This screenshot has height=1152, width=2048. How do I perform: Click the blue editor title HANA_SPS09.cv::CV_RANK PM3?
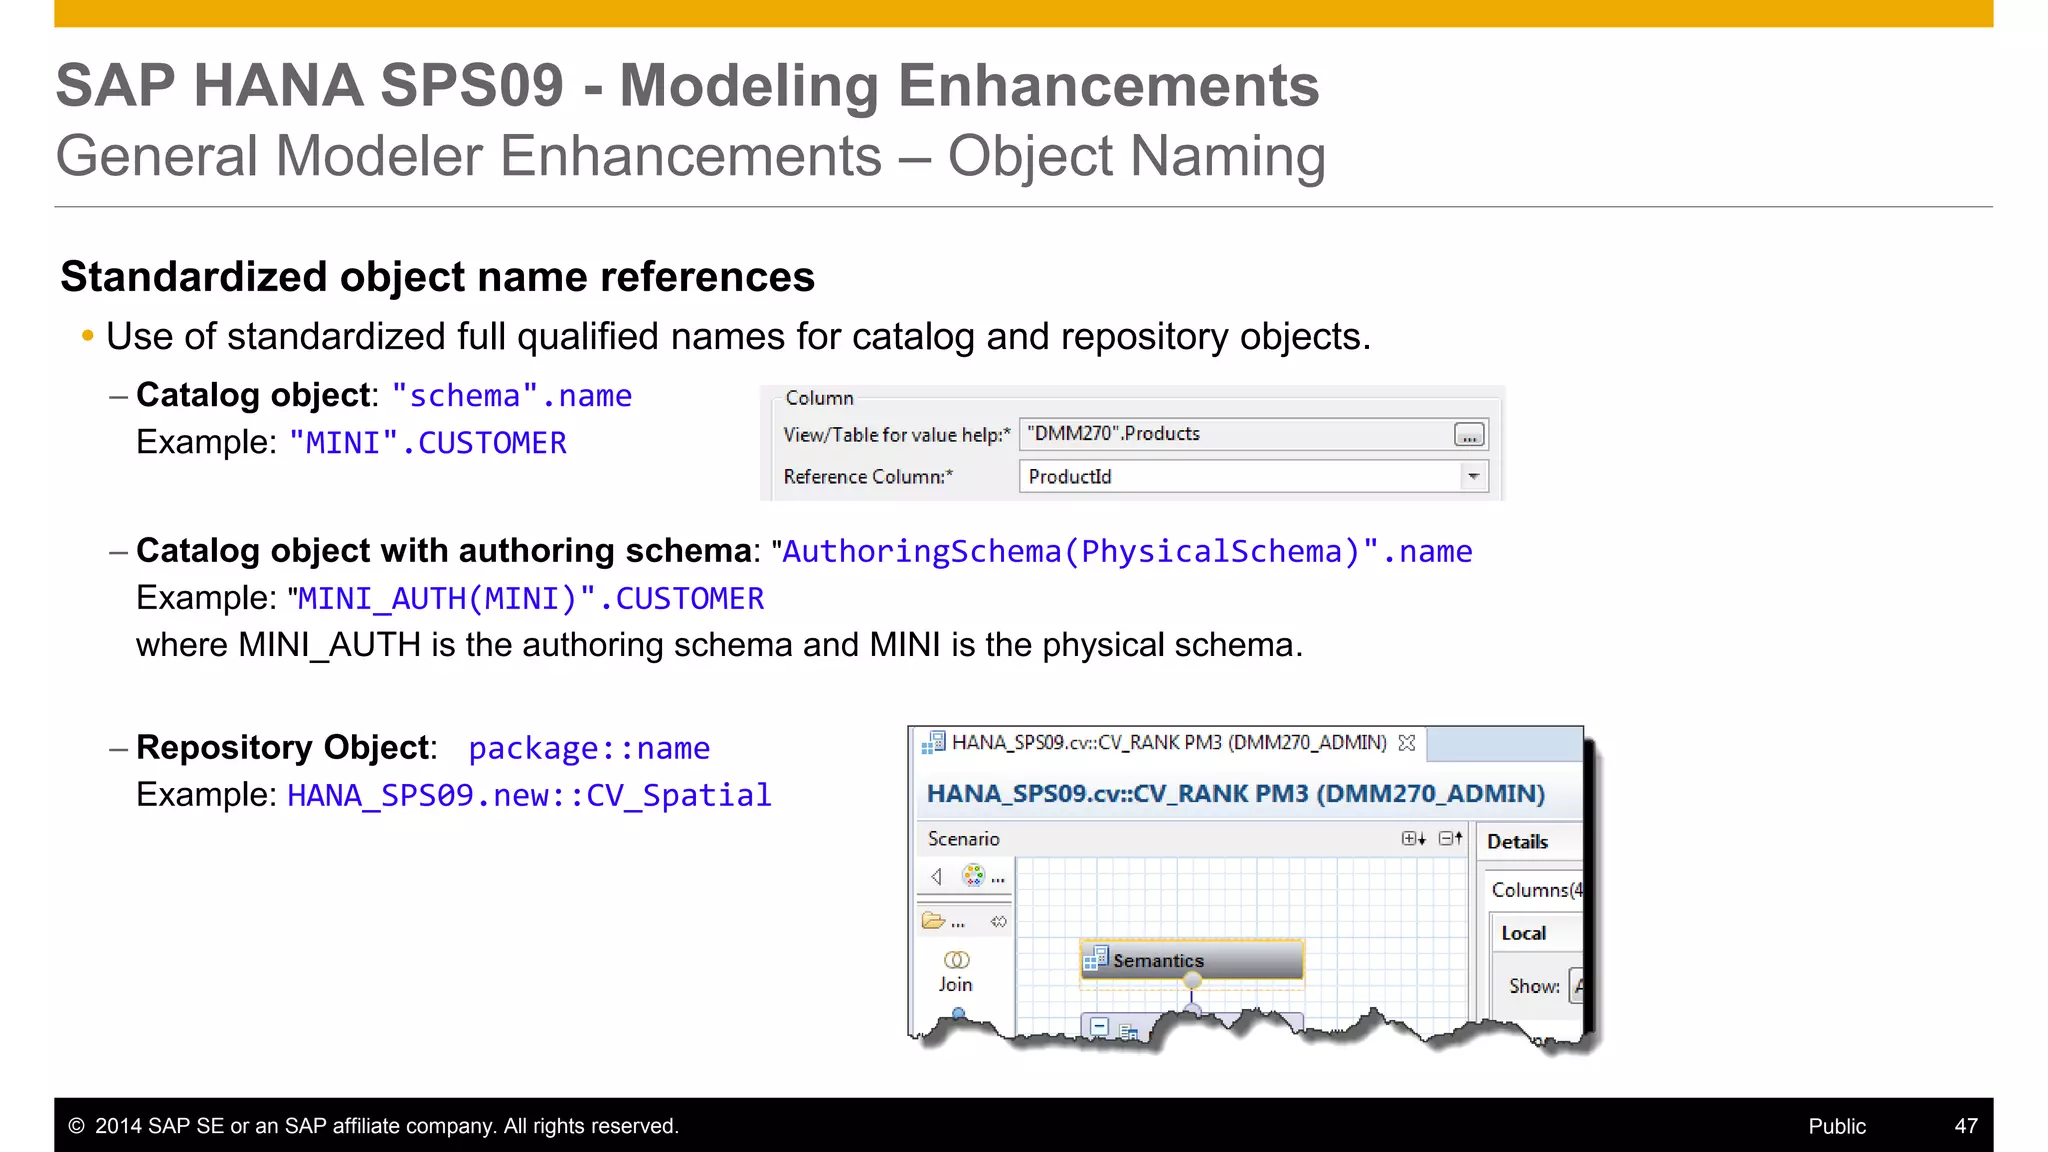(x=1235, y=794)
